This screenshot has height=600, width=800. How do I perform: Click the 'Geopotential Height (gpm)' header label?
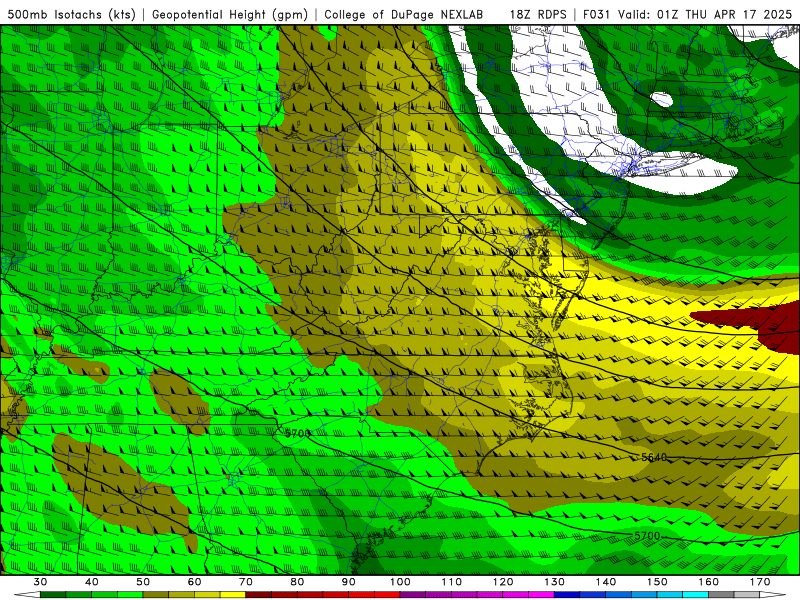(x=230, y=14)
